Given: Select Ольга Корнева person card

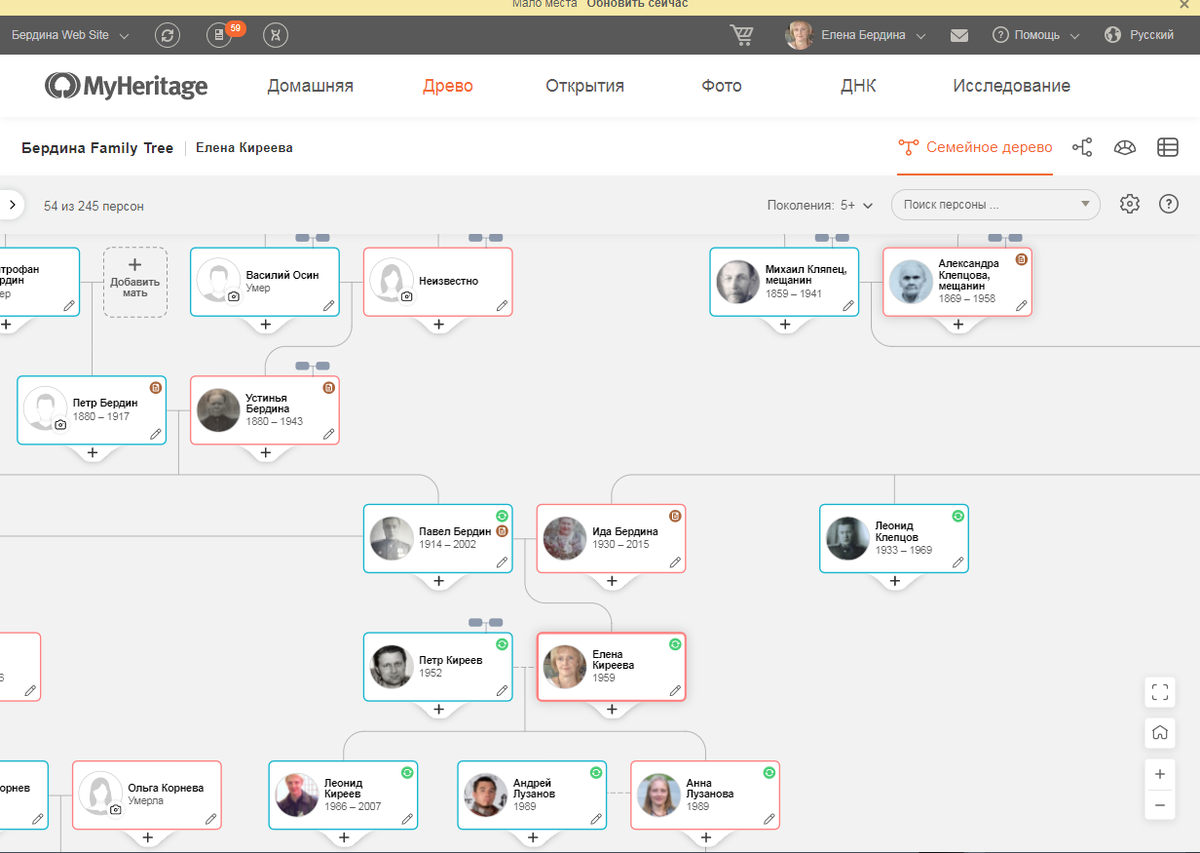Looking at the screenshot, I should (146, 795).
